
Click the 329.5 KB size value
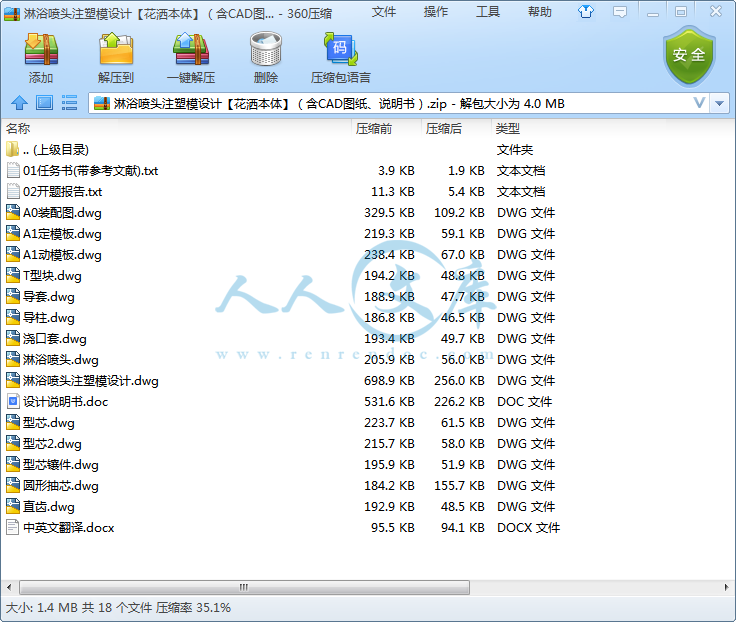click(389, 213)
